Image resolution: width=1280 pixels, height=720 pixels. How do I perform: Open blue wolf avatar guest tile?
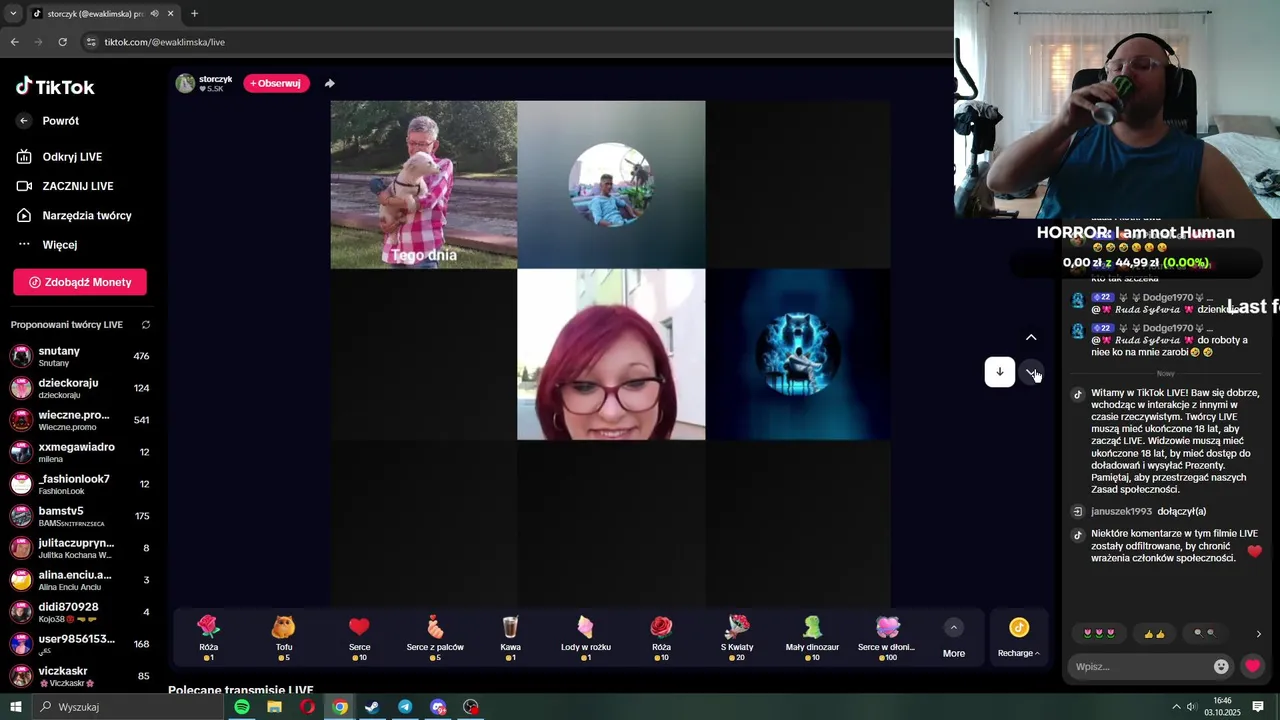(x=797, y=354)
